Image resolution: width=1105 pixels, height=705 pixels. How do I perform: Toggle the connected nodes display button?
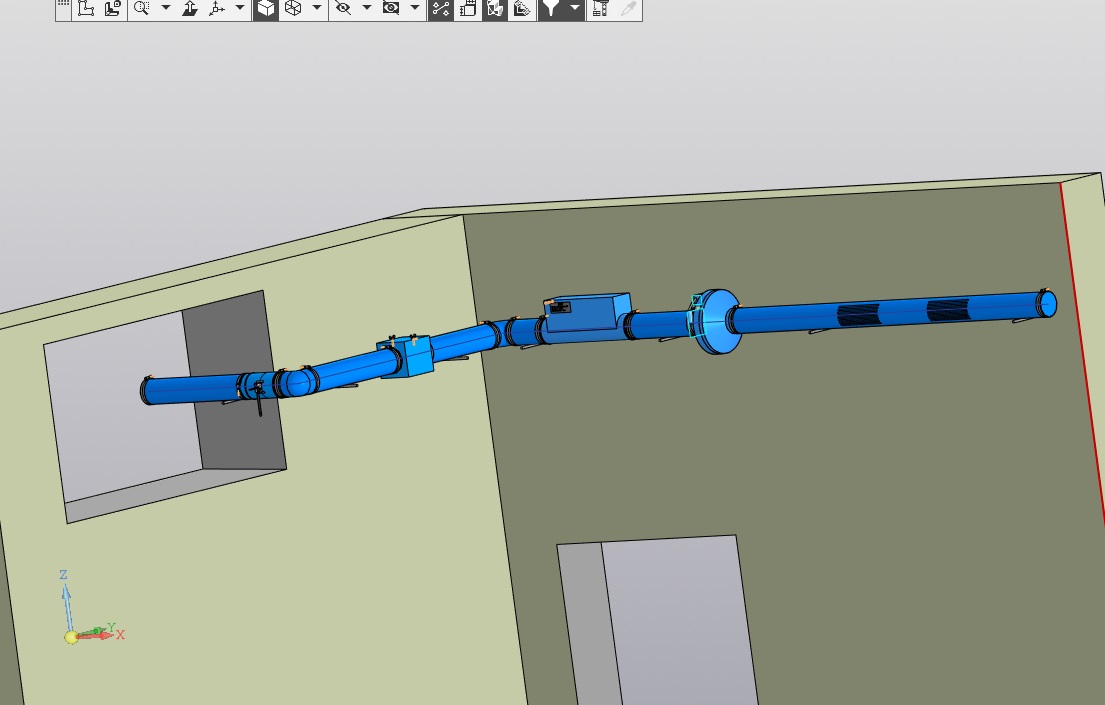click(440, 8)
